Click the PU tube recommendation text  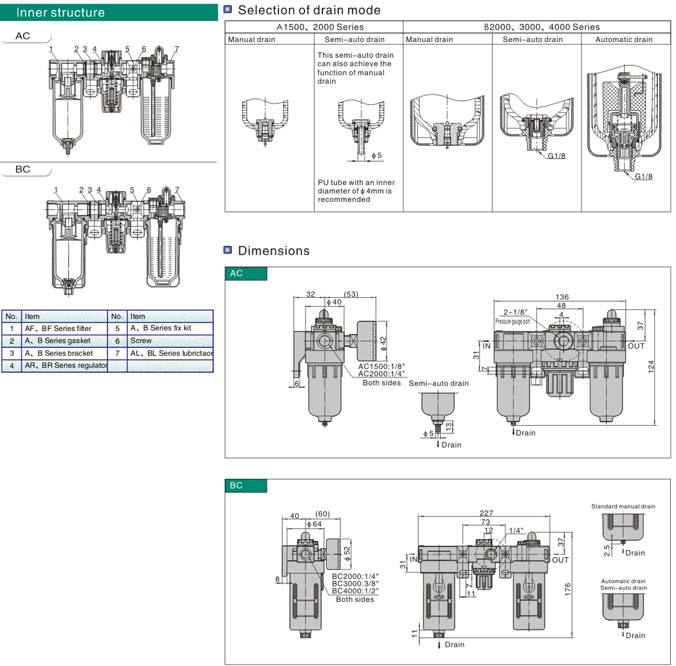tap(355, 191)
